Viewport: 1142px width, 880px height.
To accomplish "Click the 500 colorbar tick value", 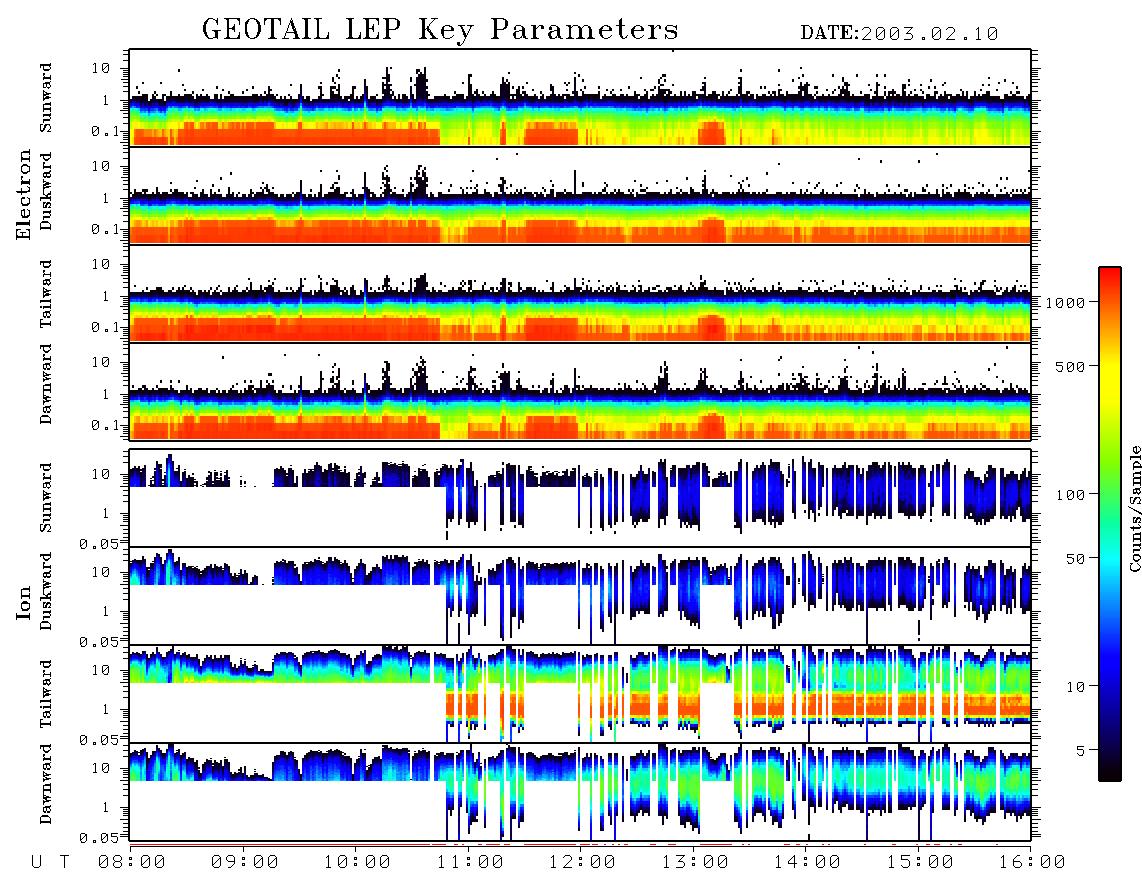I will pos(1070,366).
